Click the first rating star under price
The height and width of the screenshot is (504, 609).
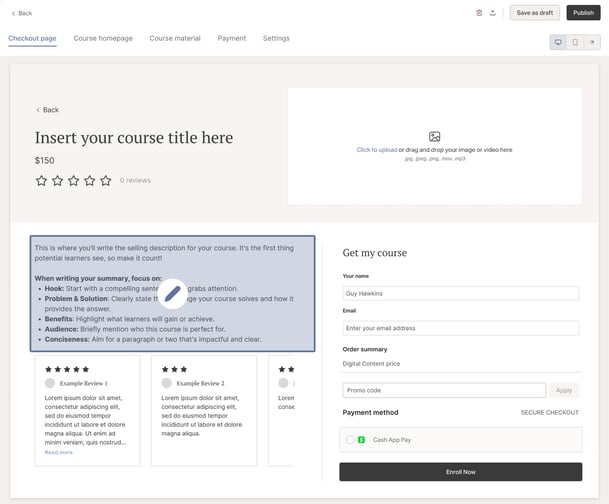[42, 181]
